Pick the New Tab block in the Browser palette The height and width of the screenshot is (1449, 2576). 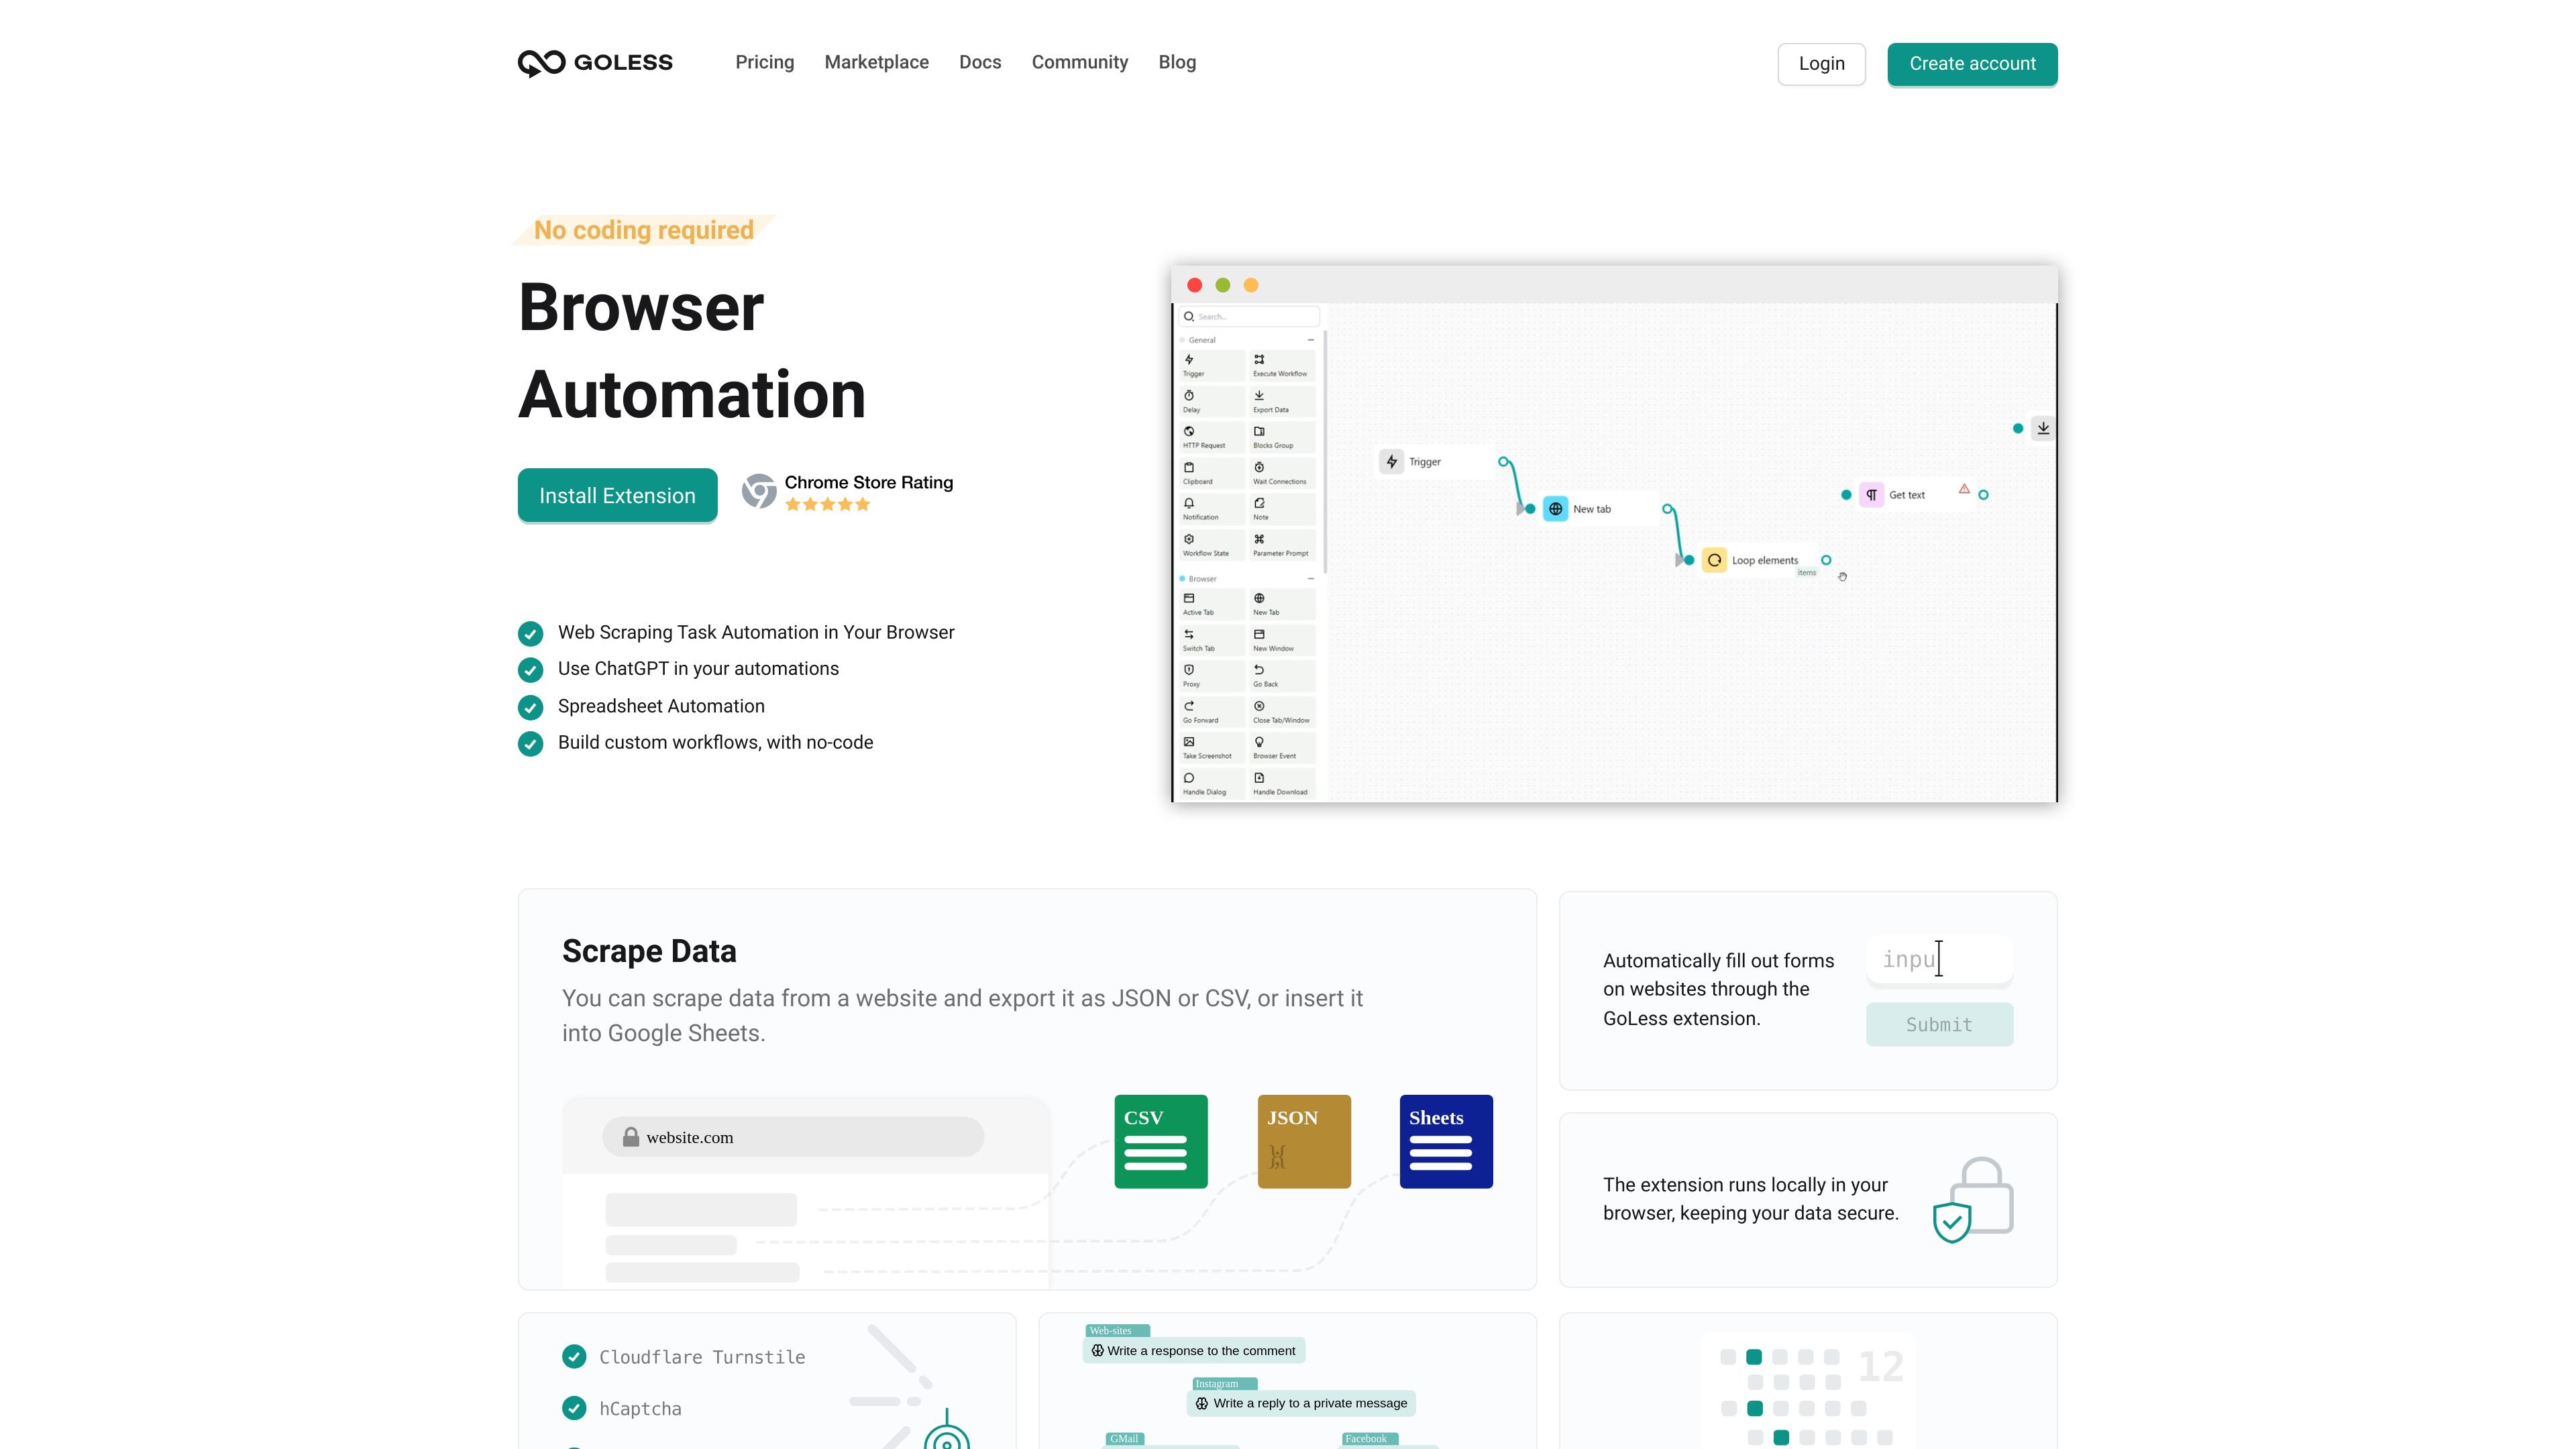point(1282,604)
